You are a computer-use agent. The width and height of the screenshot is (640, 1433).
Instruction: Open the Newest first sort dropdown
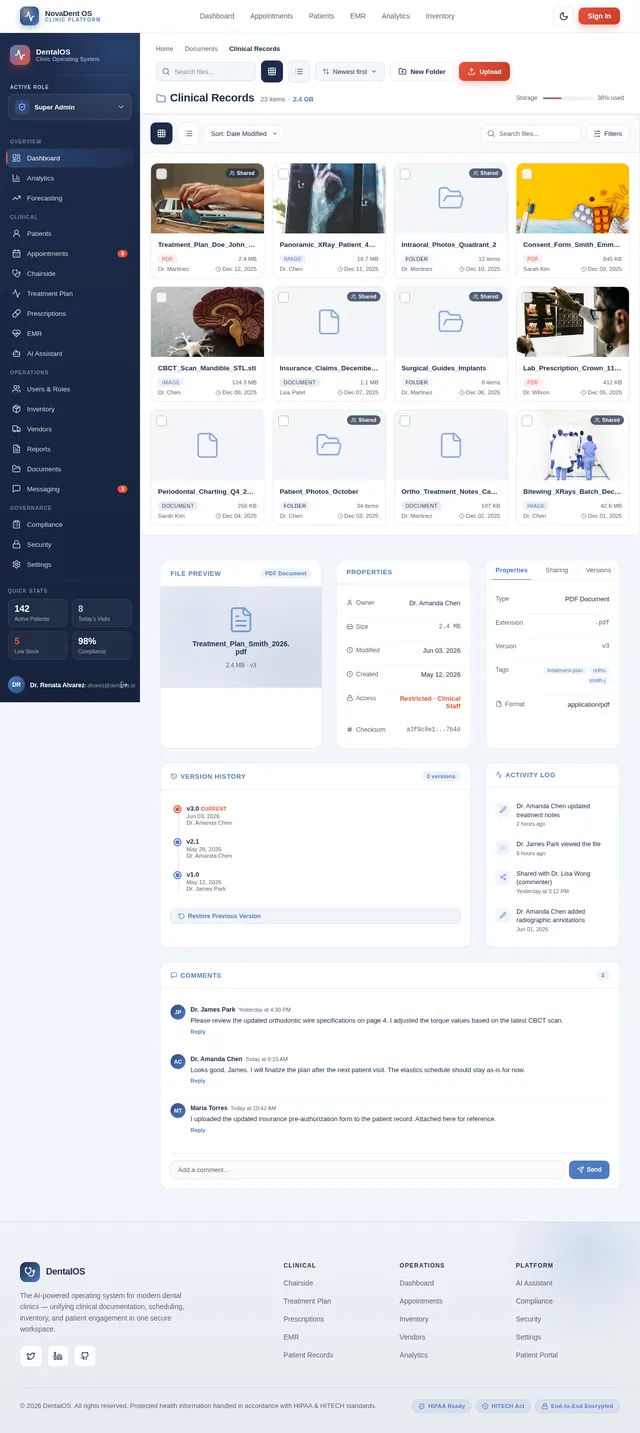coord(350,72)
